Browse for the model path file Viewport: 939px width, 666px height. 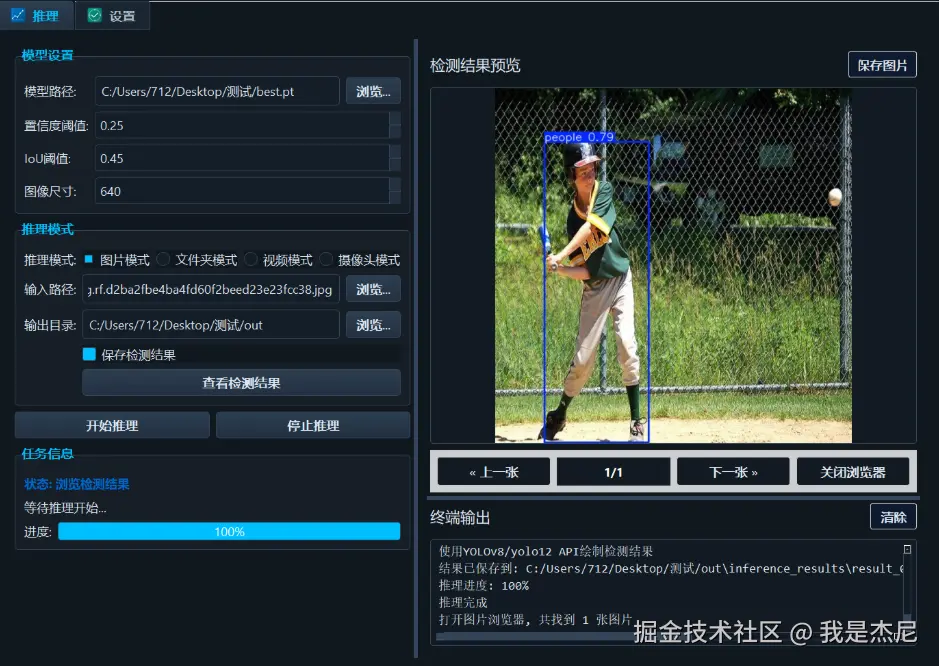point(373,92)
